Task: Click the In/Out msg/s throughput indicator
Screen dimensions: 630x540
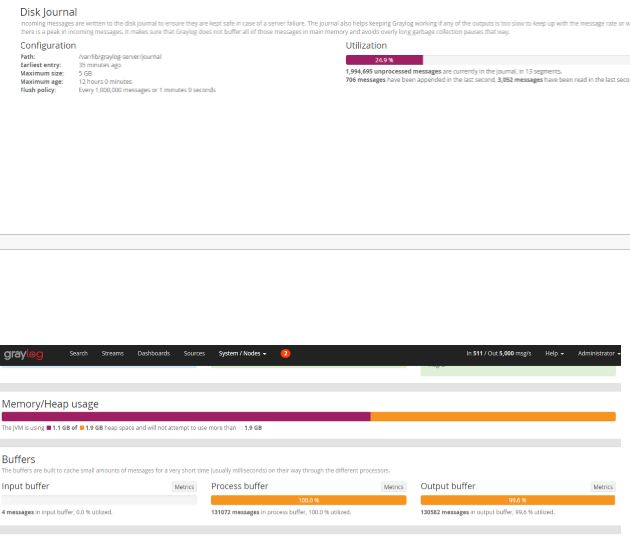Action: (x=499, y=354)
